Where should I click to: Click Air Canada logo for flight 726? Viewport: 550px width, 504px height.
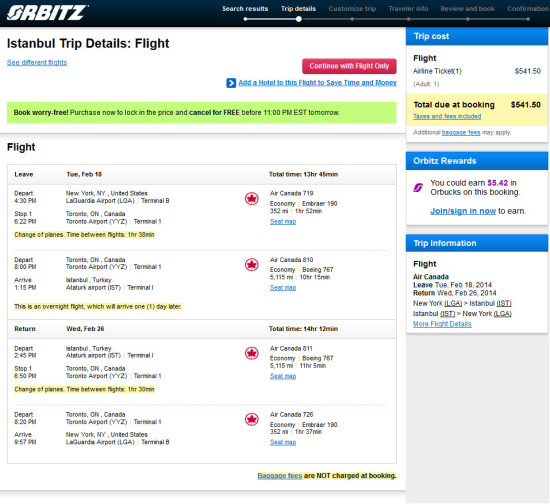tap(251, 419)
